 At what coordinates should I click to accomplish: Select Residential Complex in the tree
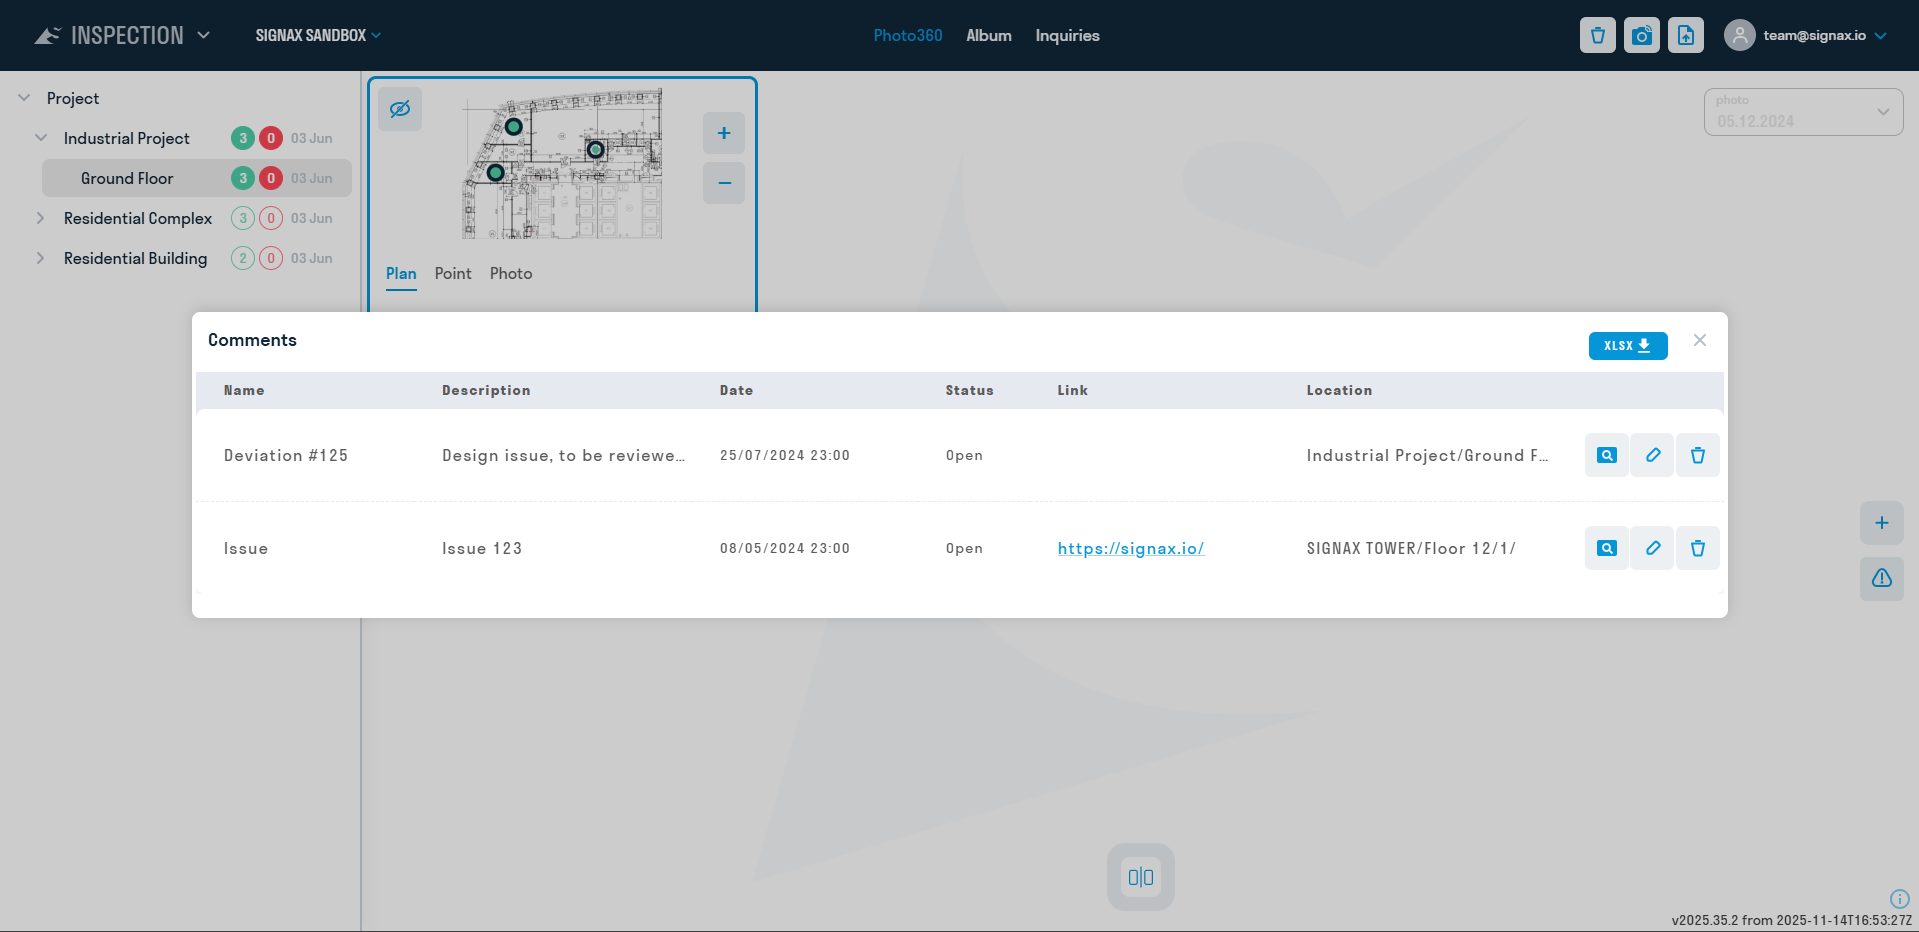tap(138, 218)
